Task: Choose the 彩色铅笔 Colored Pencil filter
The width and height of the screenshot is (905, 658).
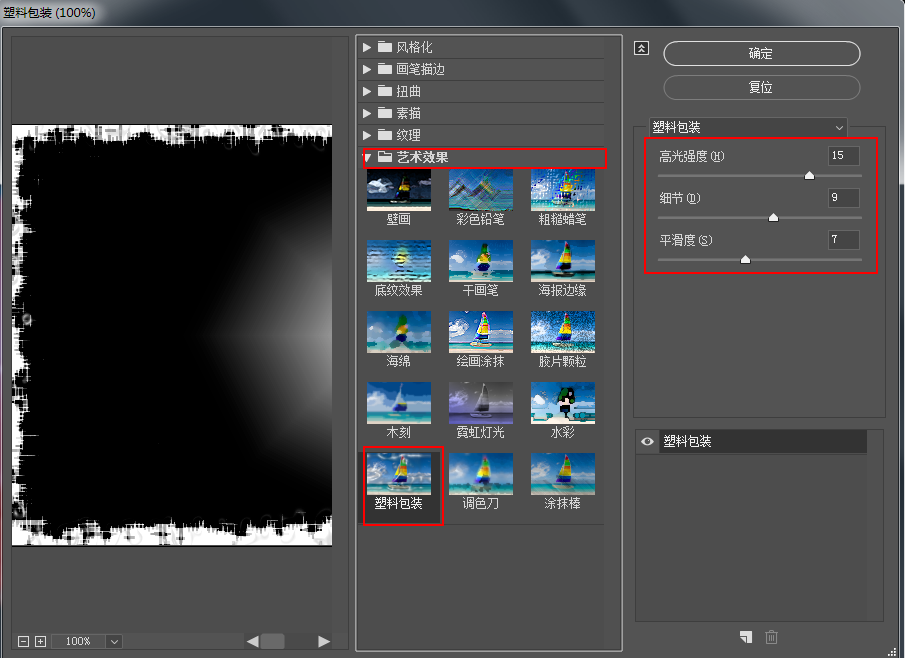Action: 480,190
